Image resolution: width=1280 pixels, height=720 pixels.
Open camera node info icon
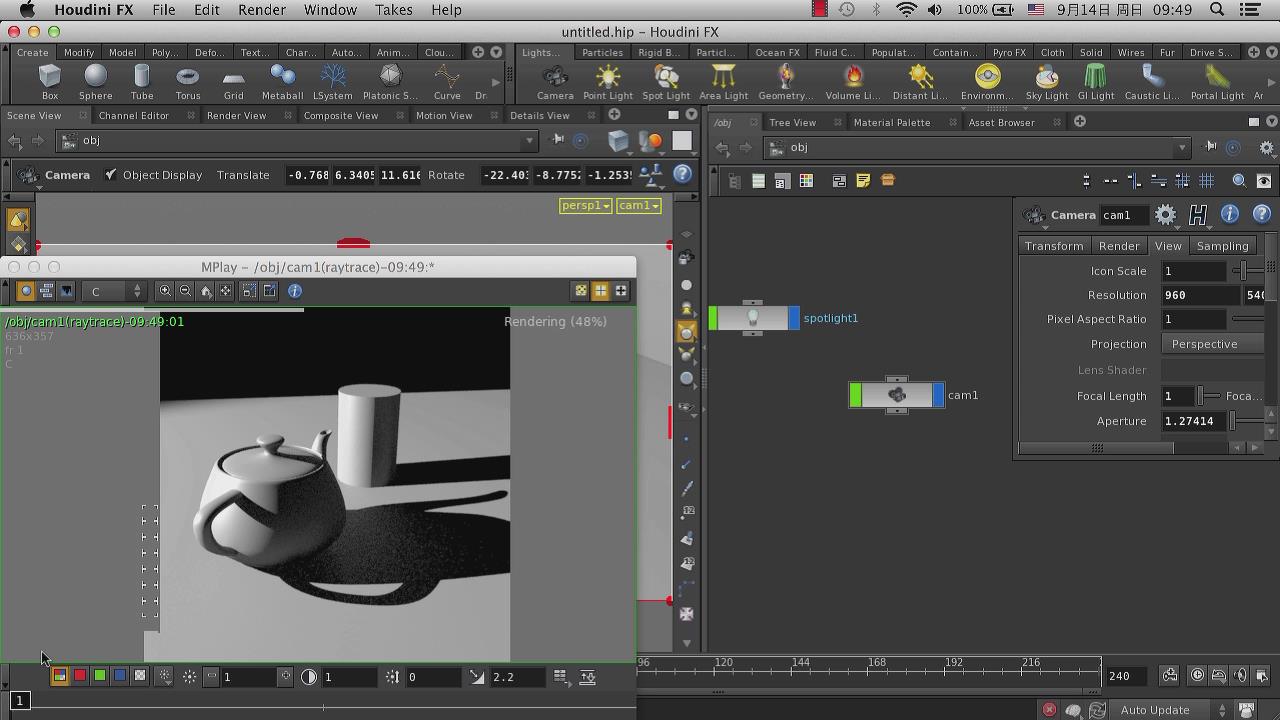click(1230, 214)
